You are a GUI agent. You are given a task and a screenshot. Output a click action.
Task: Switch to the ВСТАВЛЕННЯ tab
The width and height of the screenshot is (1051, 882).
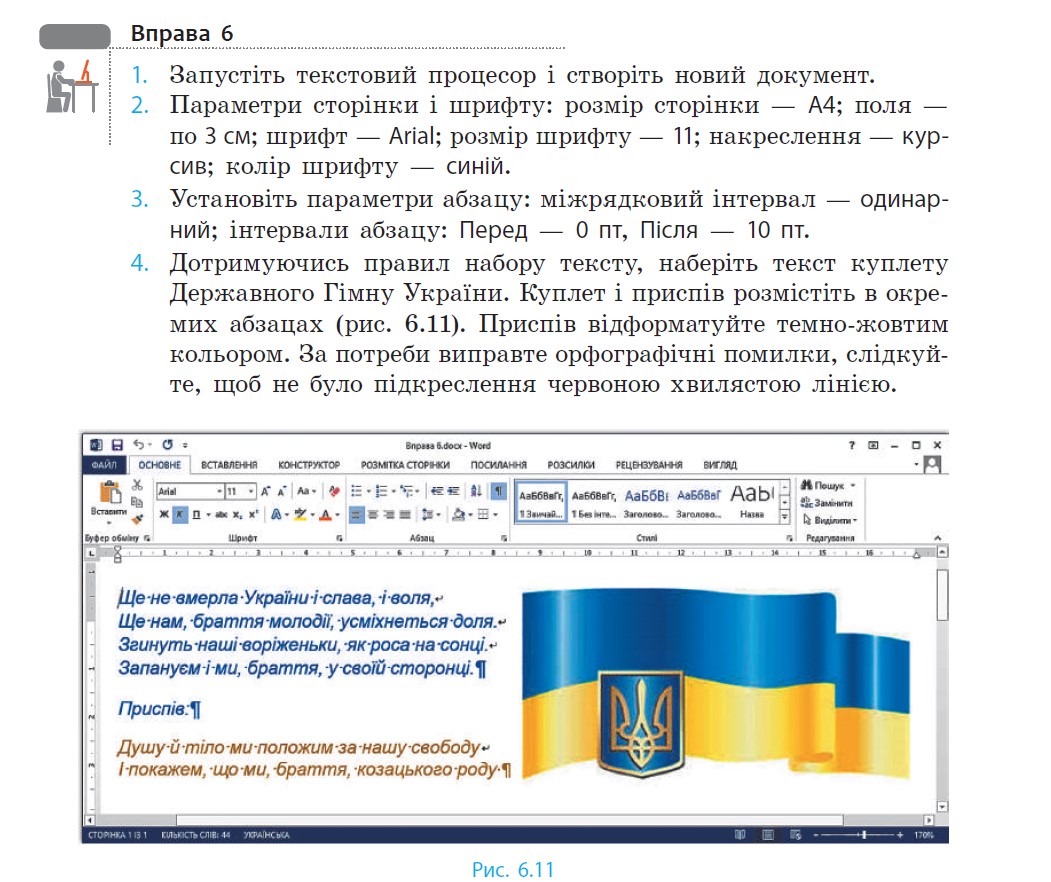[229, 465]
